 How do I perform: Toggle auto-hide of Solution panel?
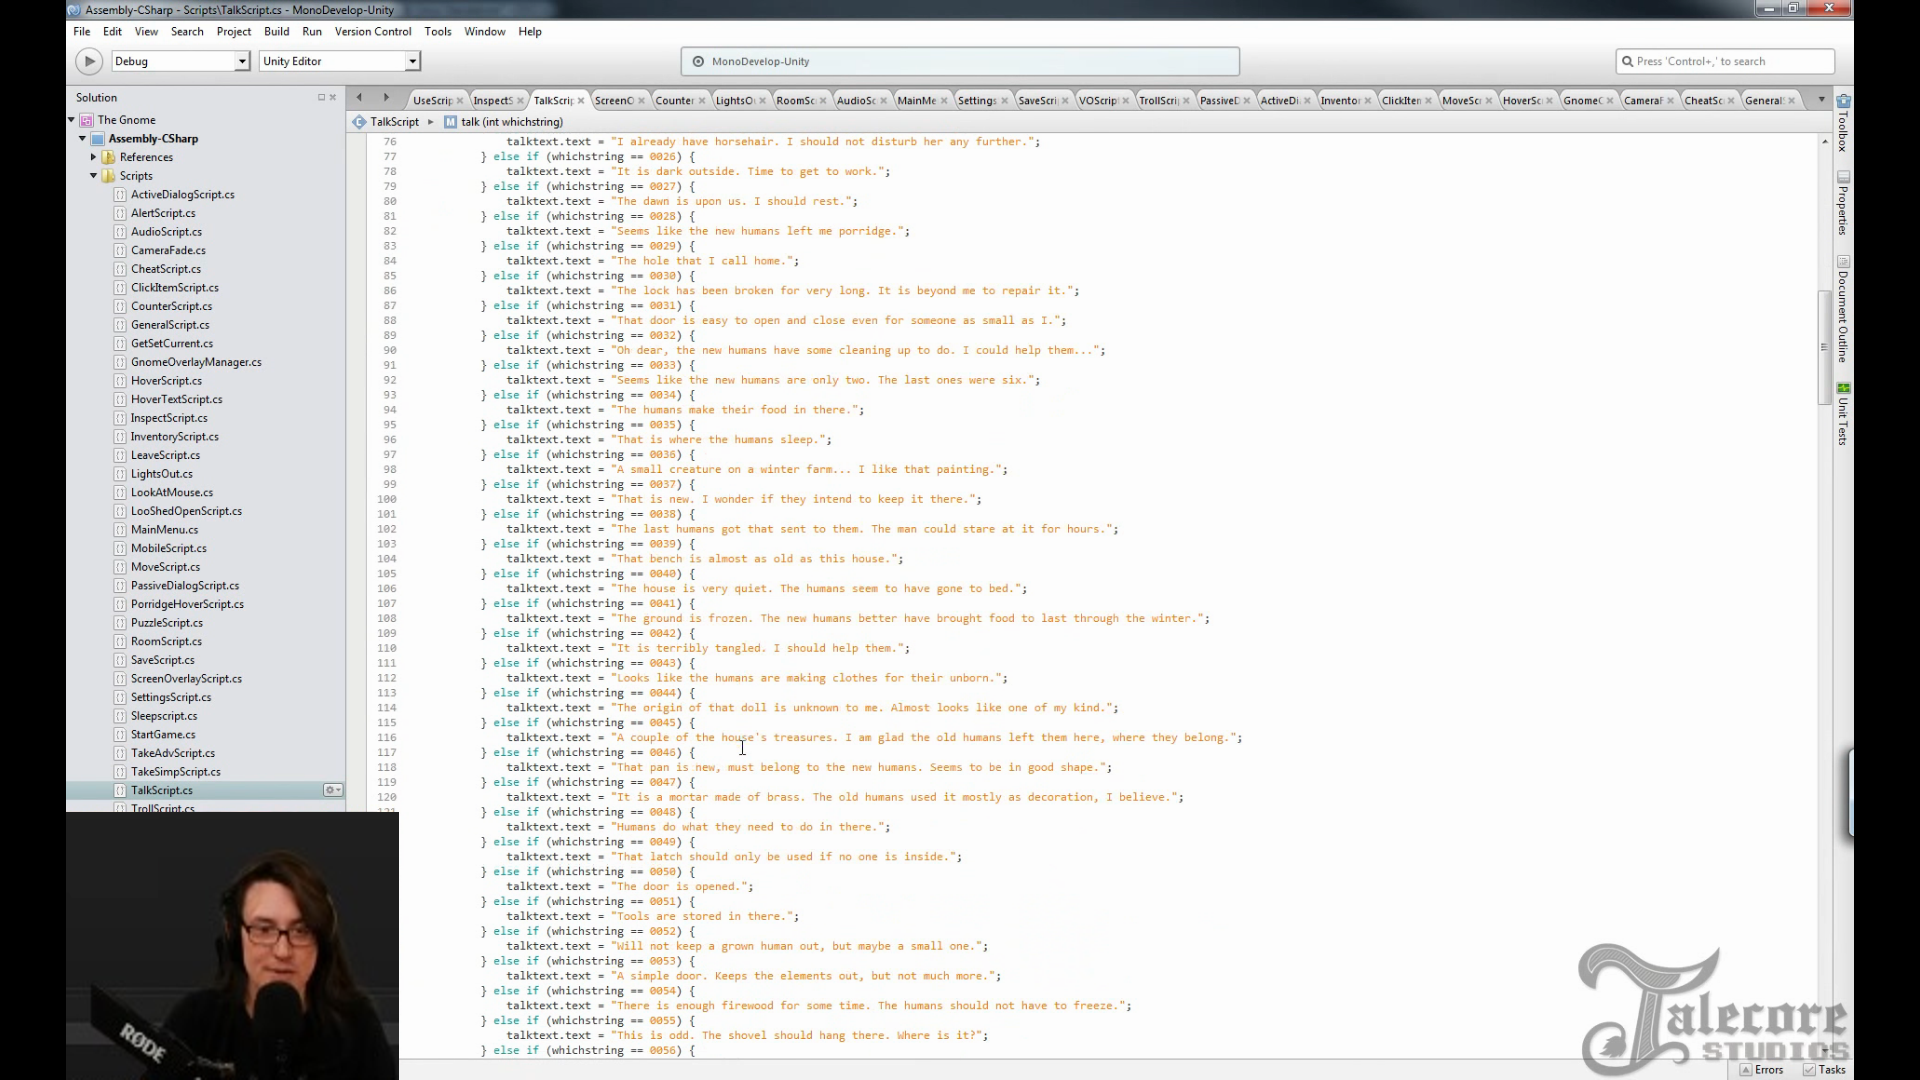pyautogui.click(x=322, y=97)
